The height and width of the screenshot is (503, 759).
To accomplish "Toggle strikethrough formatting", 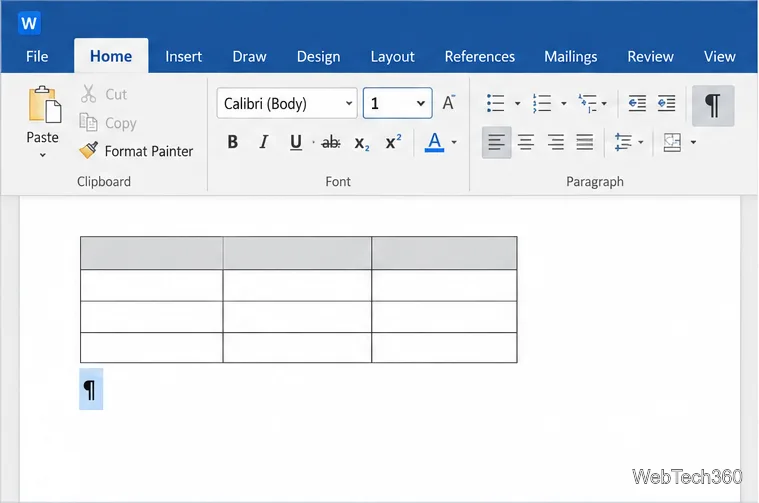I will pyautogui.click(x=331, y=142).
